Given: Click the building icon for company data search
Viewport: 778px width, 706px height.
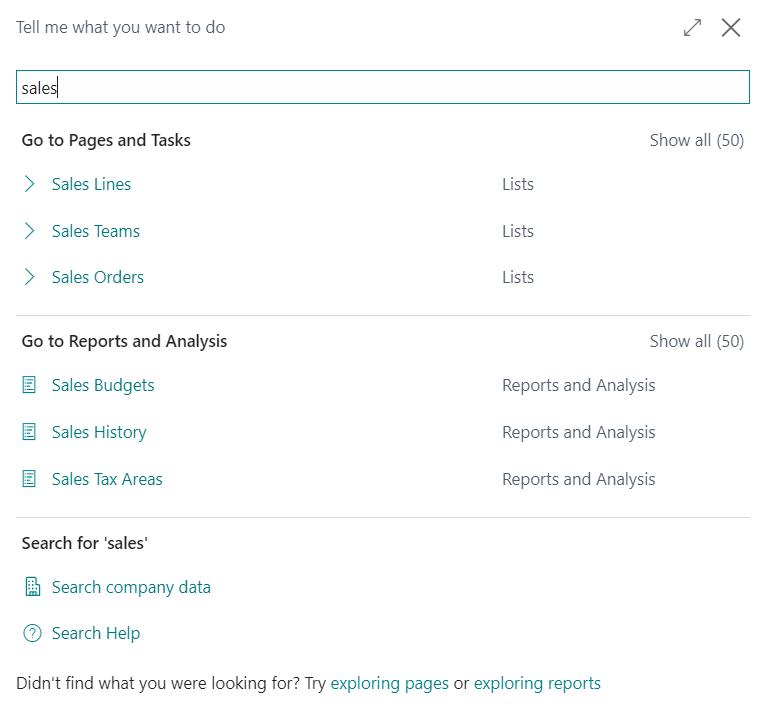Looking at the screenshot, I should [x=32, y=586].
